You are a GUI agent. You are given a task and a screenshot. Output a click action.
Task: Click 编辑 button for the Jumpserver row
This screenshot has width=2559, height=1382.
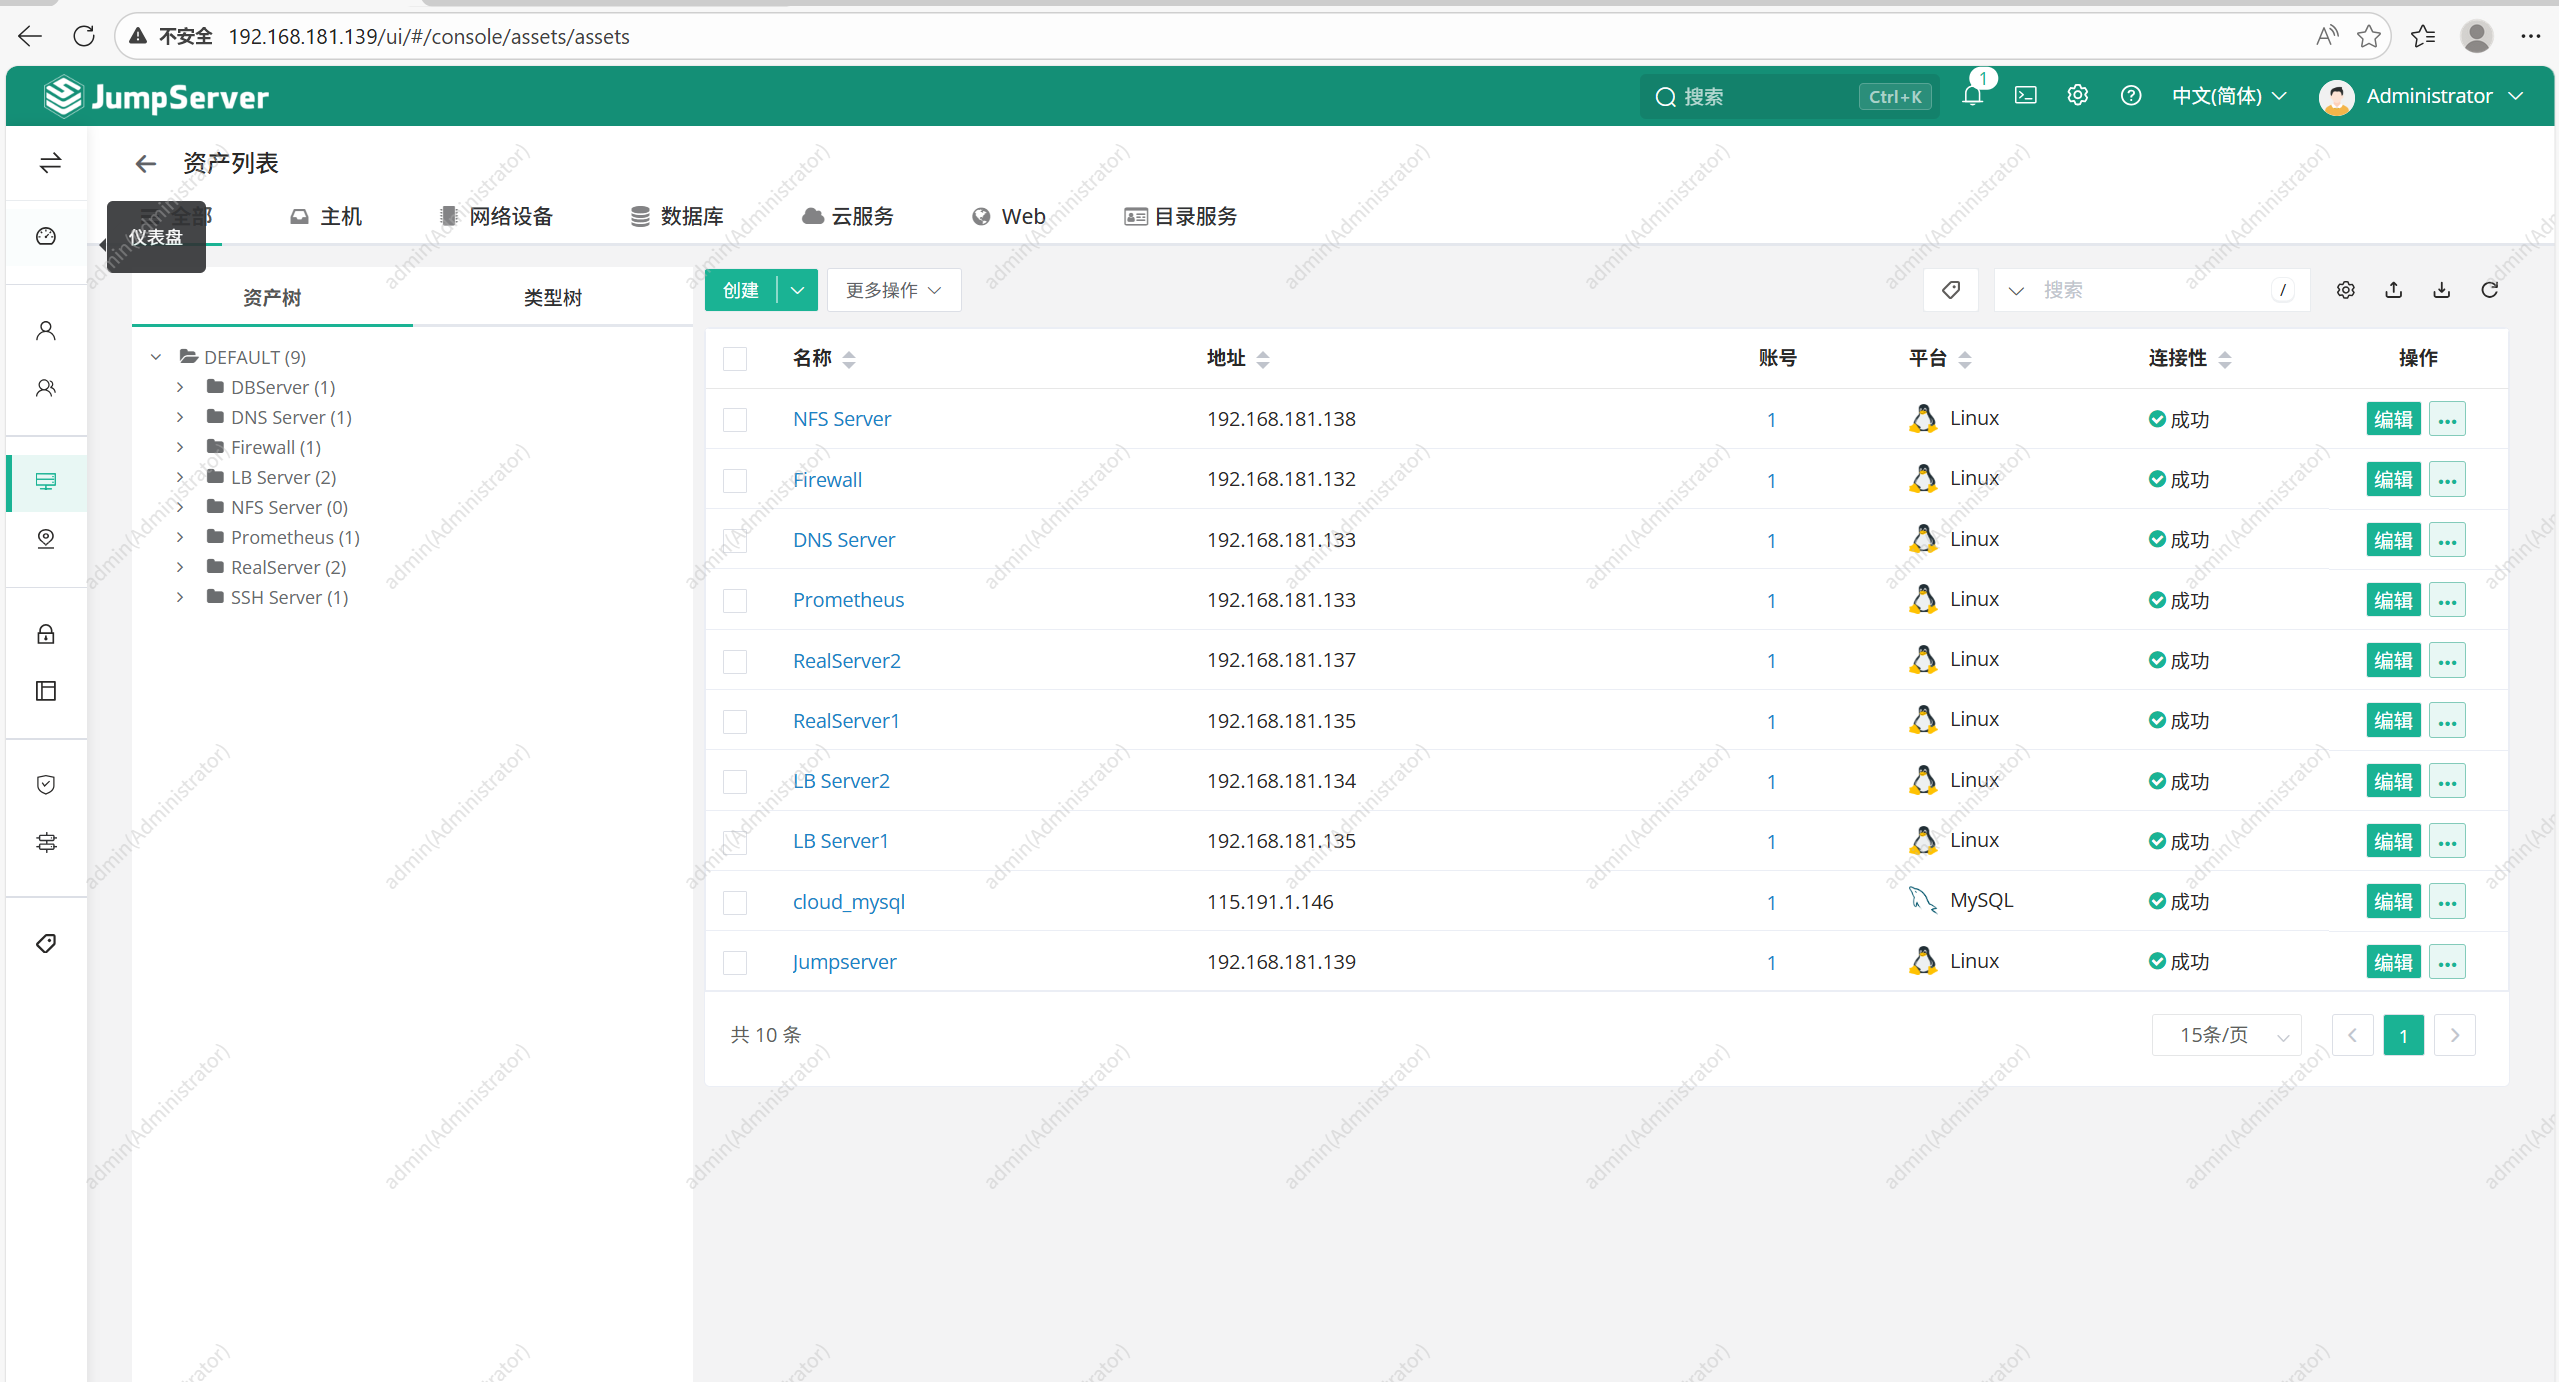click(x=2392, y=962)
